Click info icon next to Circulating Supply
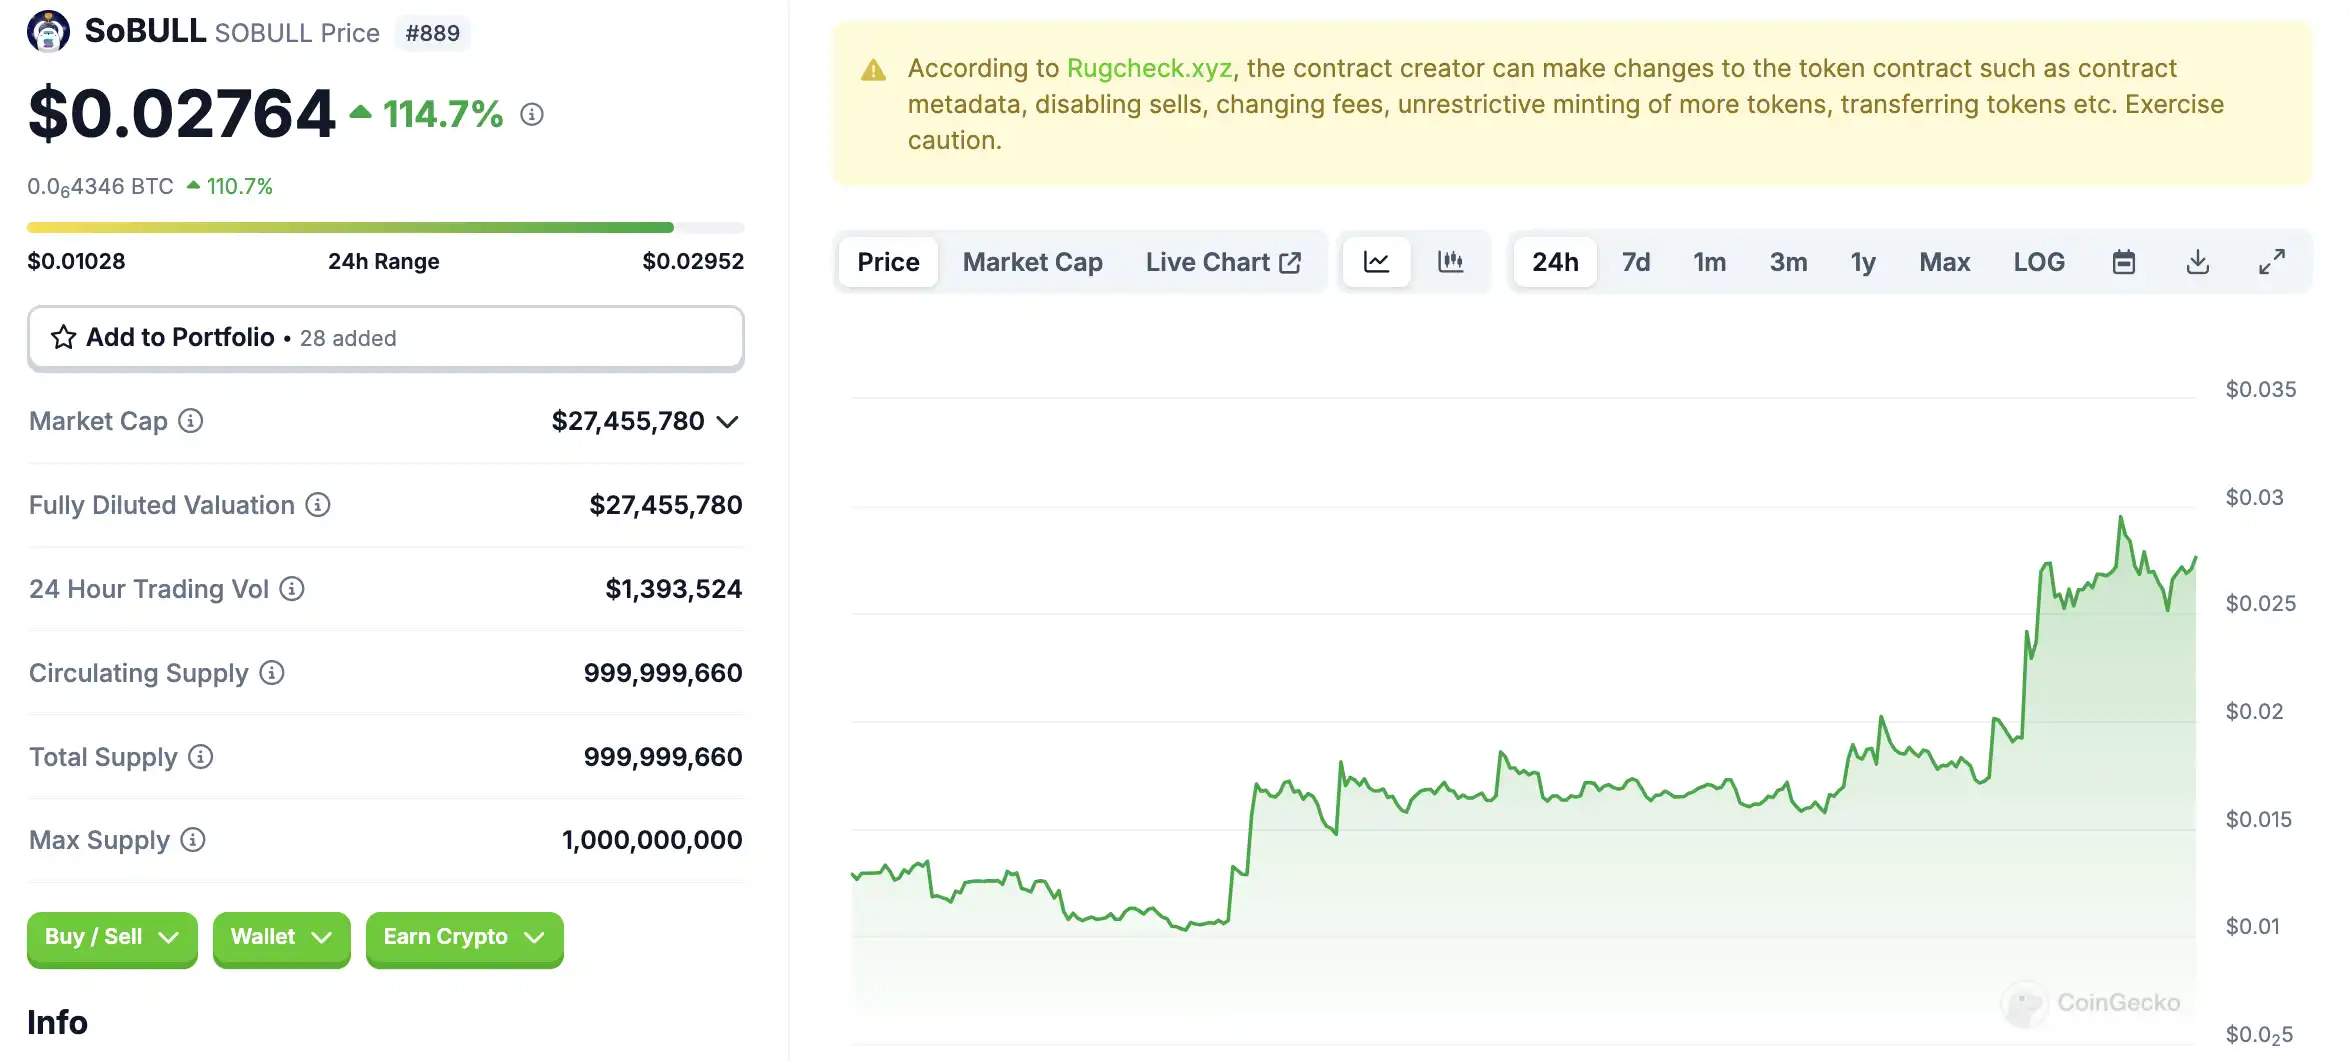 272,673
